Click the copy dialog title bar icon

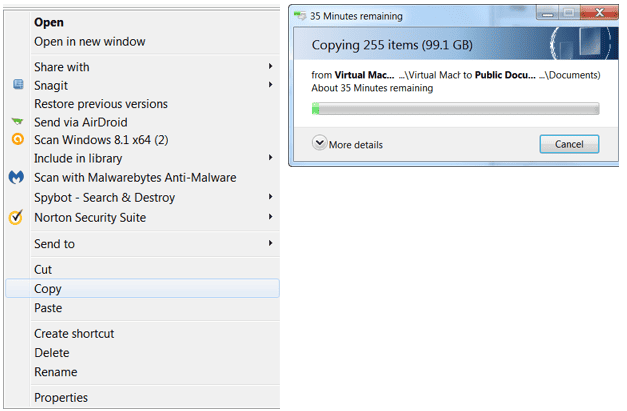click(x=301, y=16)
